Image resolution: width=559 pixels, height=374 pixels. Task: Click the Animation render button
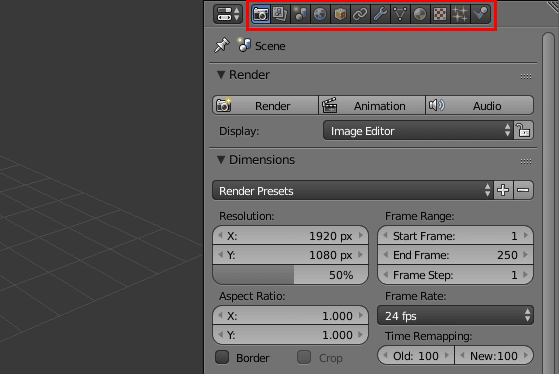pos(372,105)
